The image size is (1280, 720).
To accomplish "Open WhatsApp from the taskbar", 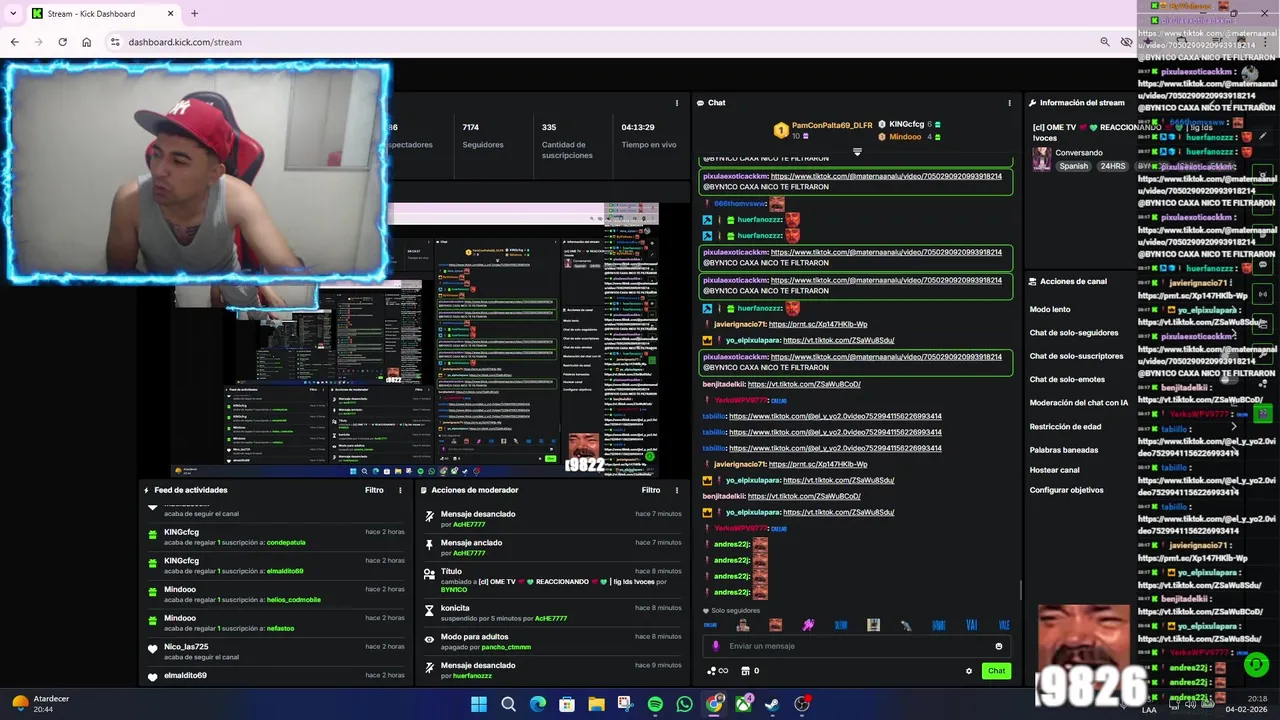I will [684, 704].
